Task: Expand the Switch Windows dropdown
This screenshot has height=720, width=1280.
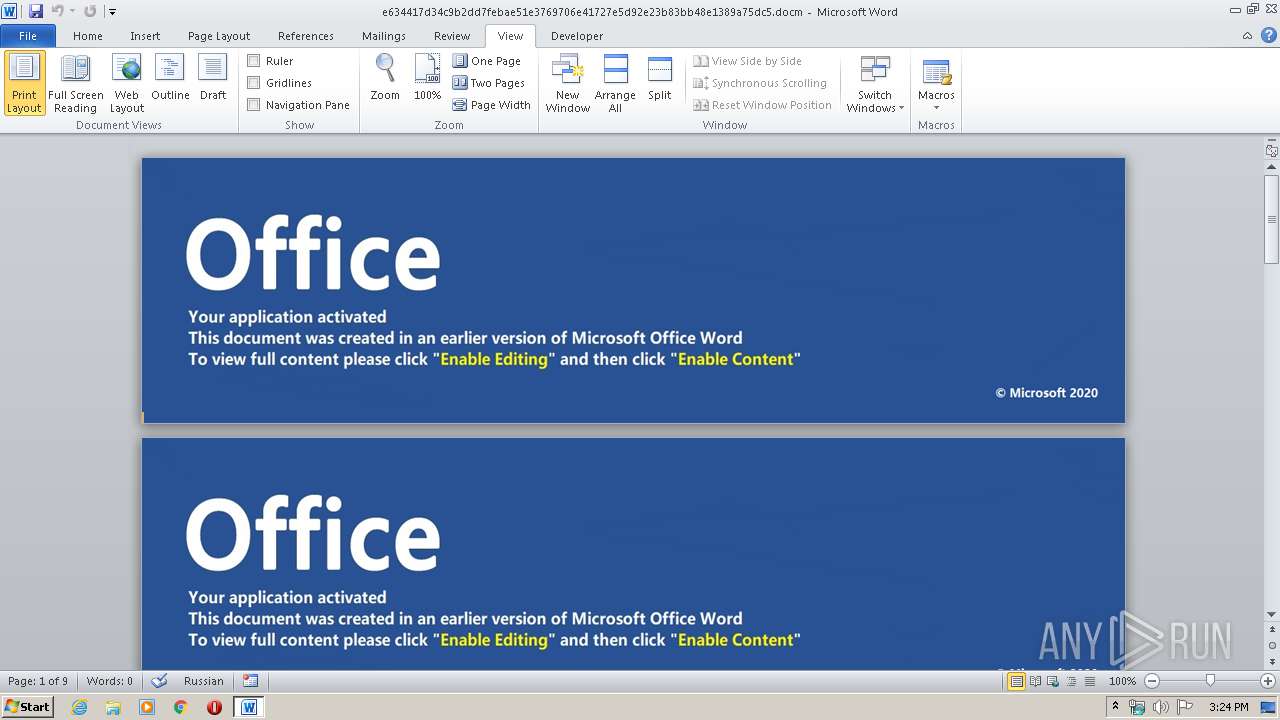Action: click(875, 83)
